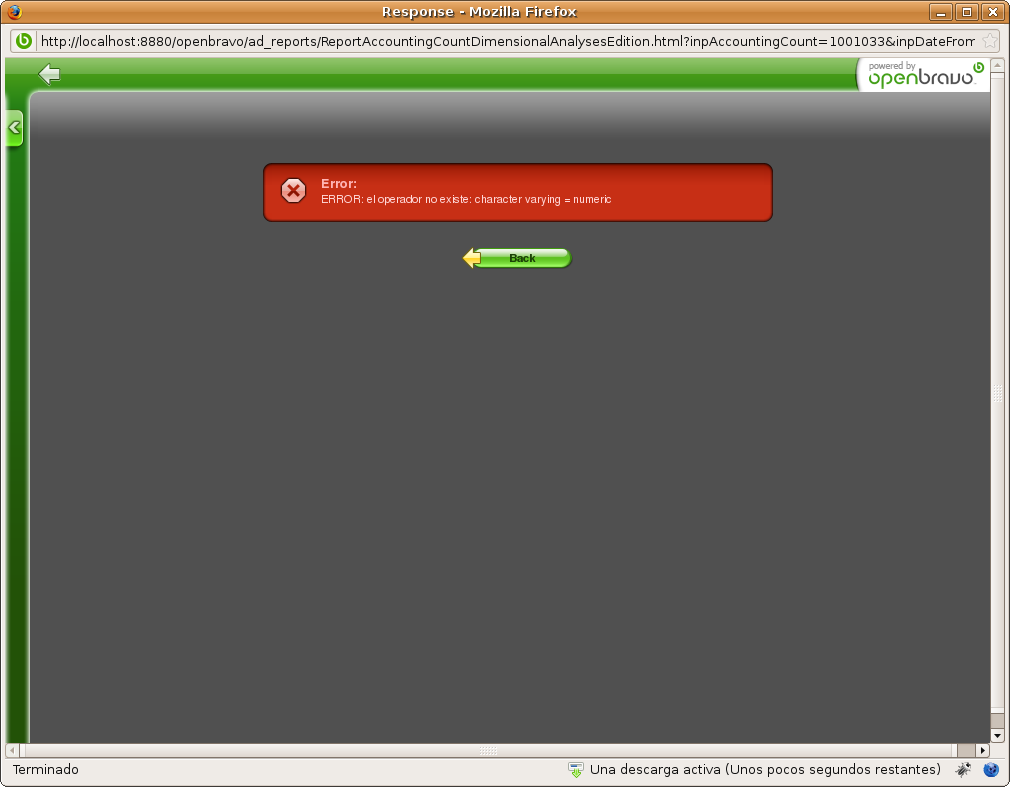Close the Response Firefox window

pos(993,12)
